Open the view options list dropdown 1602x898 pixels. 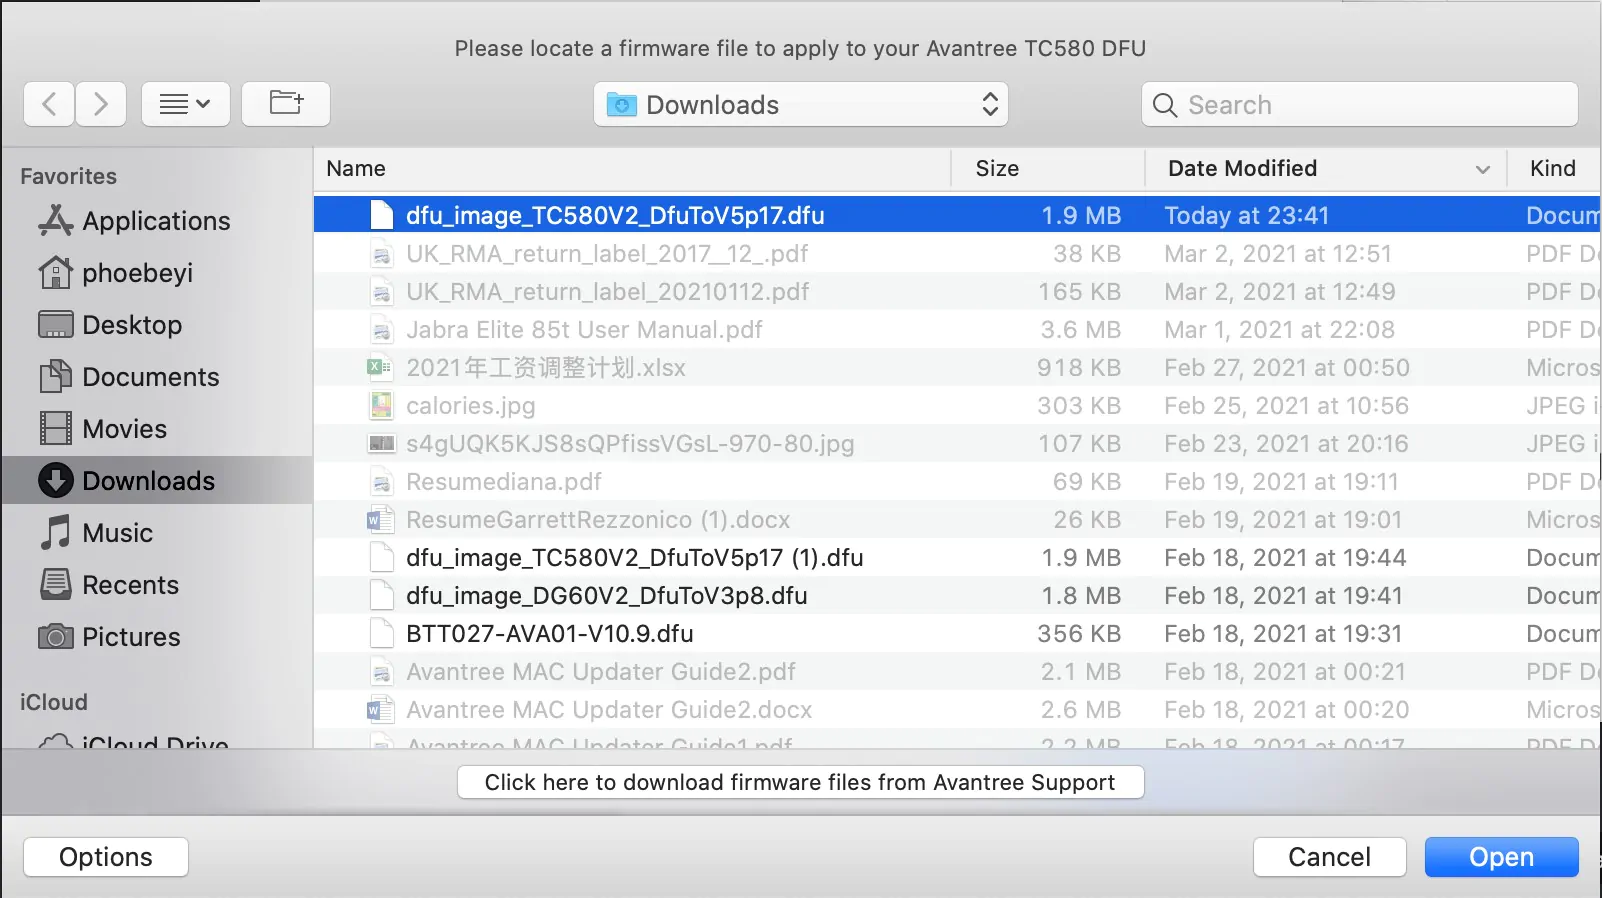[186, 104]
